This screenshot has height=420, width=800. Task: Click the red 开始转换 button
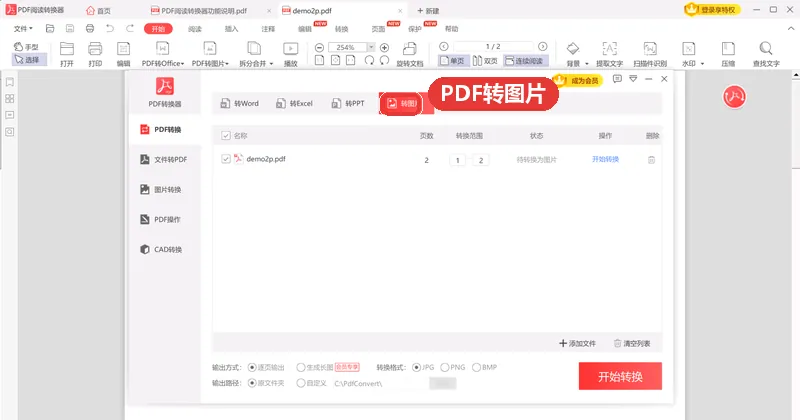620,376
